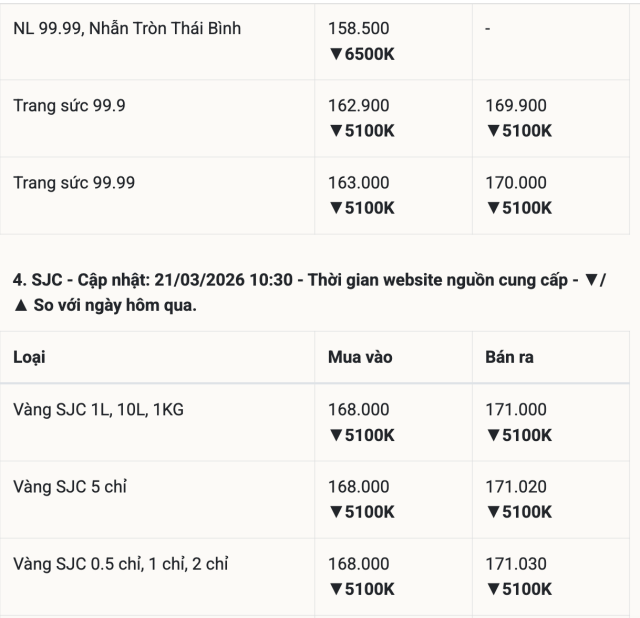
Task: Click the 162.900 buy price
Action: [359, 106]
